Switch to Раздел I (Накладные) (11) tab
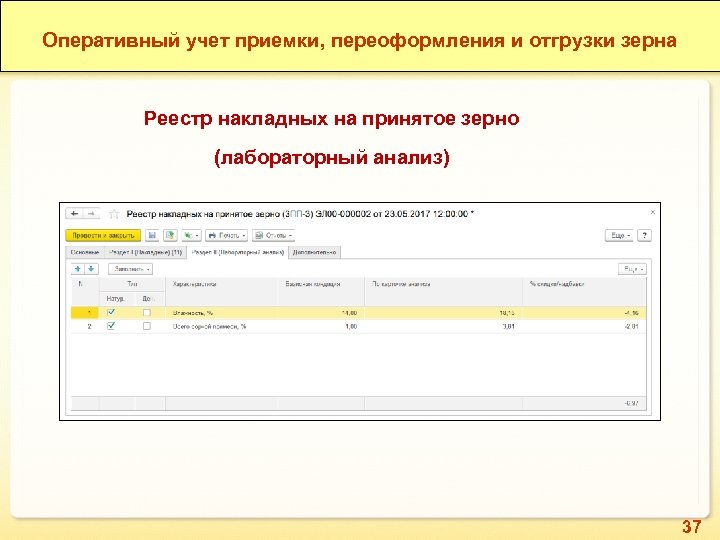Image resolution: width=720 pixels, height=540 pixels. click(146, 253)
